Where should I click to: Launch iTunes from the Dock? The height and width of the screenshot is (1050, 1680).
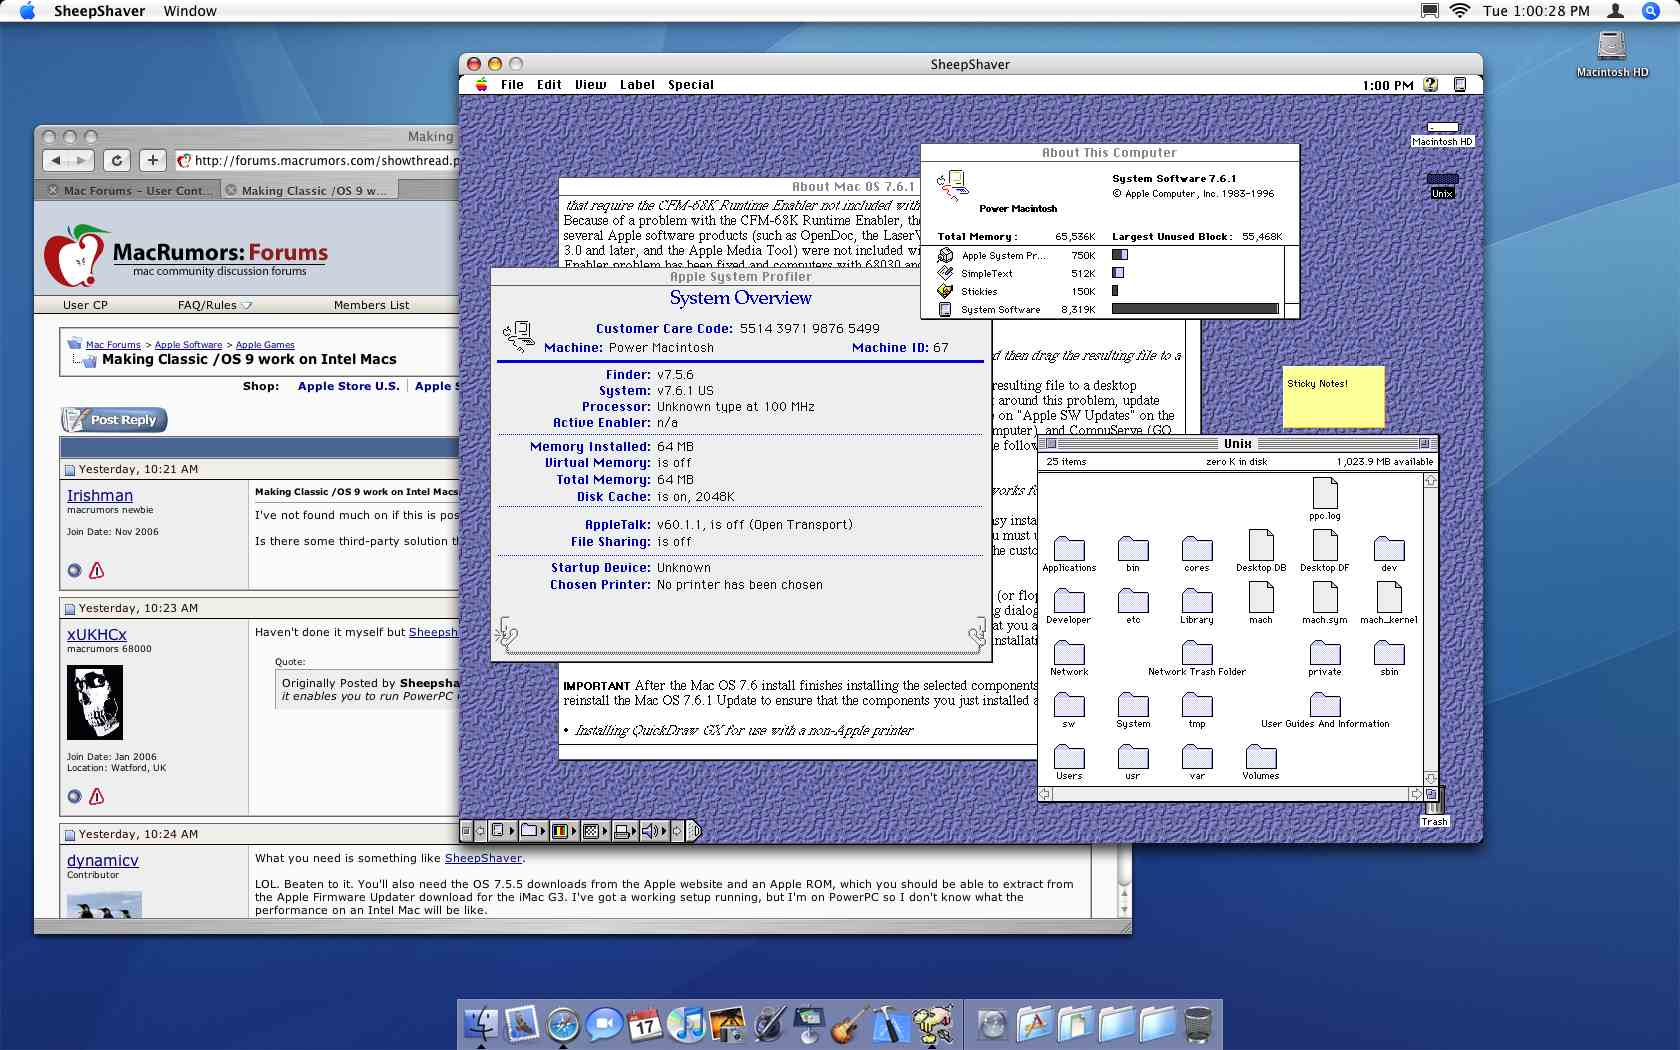(686, 1025)
